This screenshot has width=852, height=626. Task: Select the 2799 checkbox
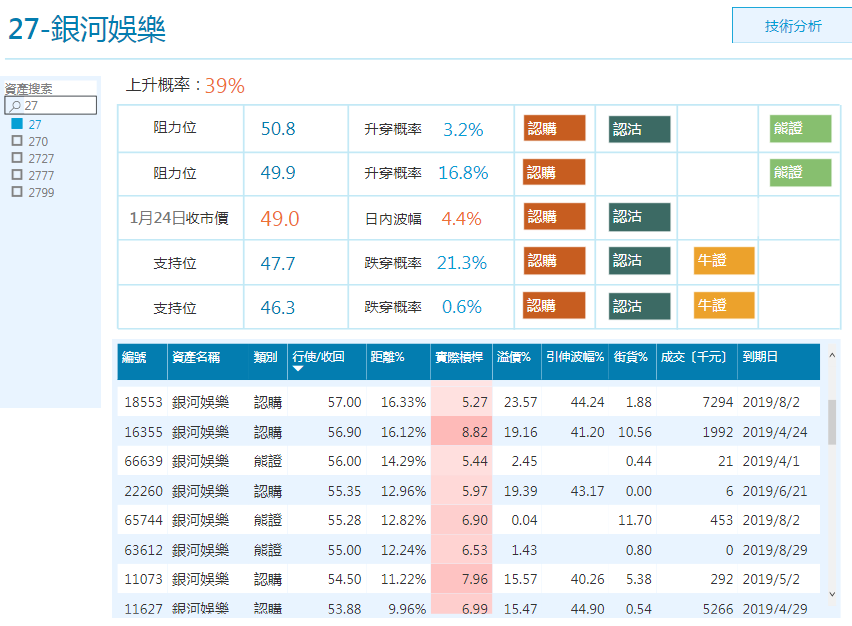[x=17, y=192]
